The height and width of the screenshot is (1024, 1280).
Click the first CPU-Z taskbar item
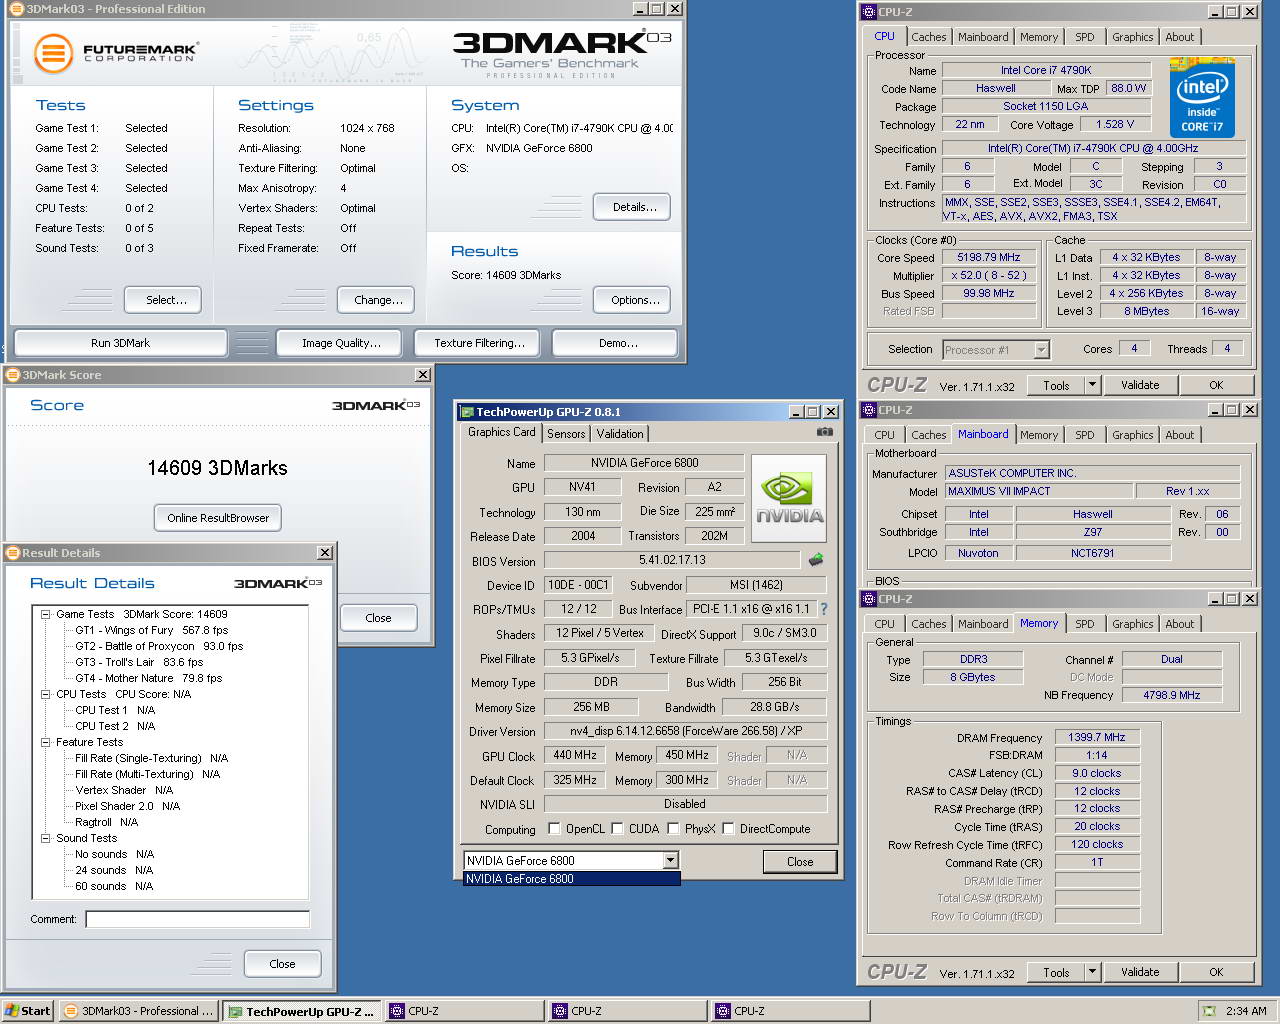tap(466, 1011)
